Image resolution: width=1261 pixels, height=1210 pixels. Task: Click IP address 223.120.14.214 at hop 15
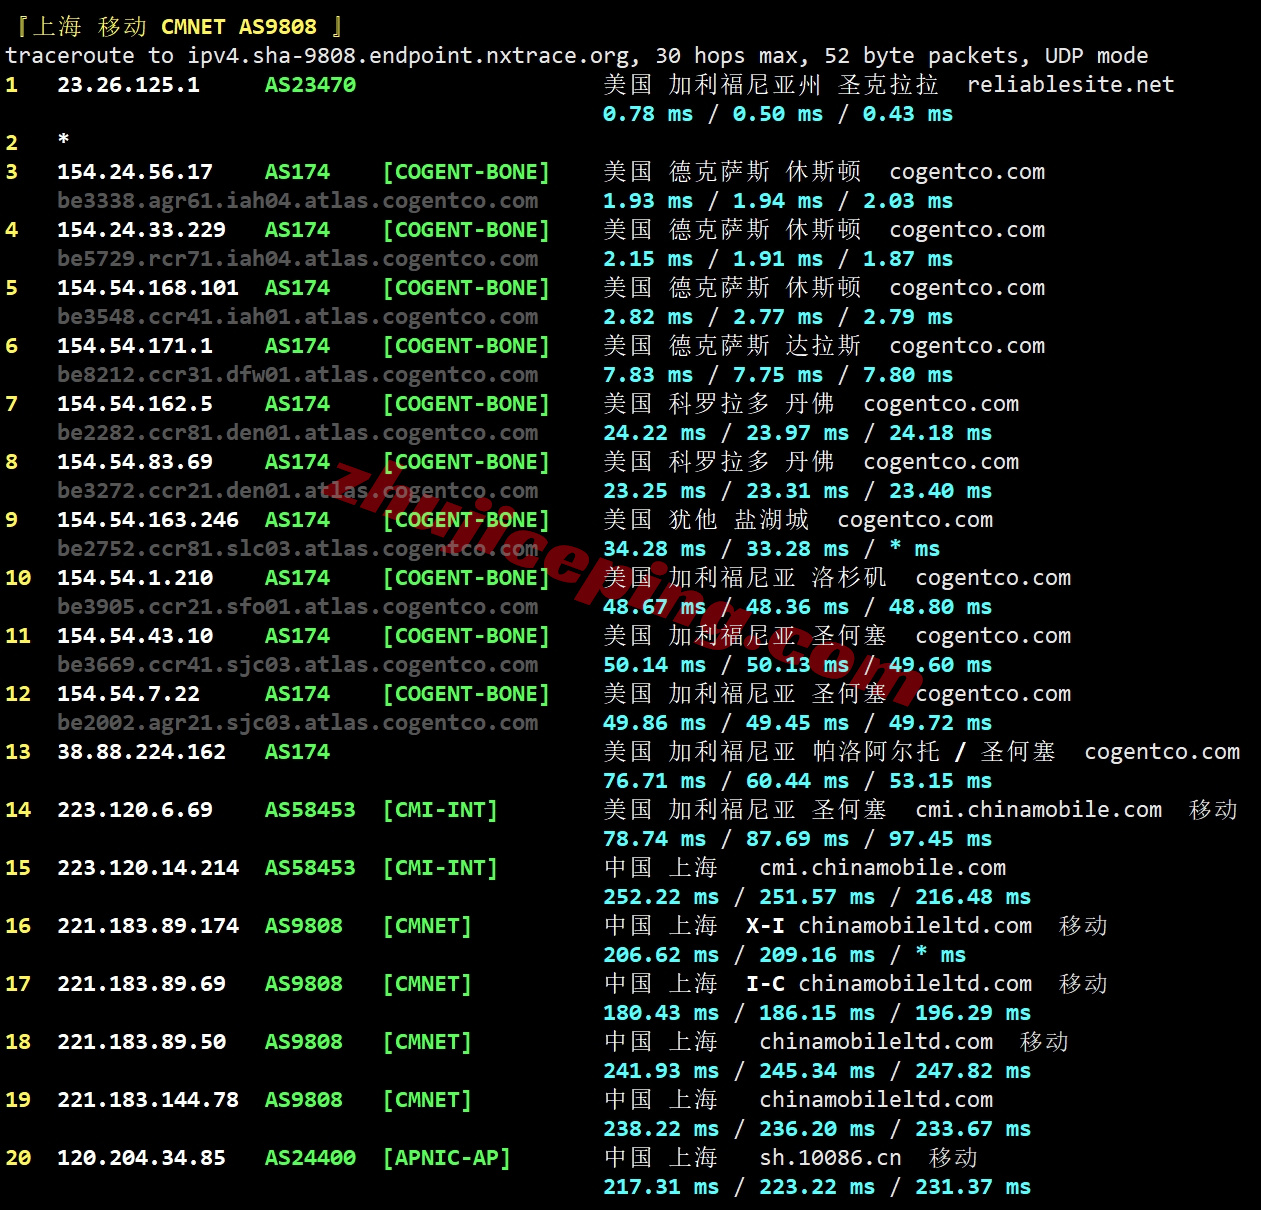pyautogui.click(x=148, y=868)
